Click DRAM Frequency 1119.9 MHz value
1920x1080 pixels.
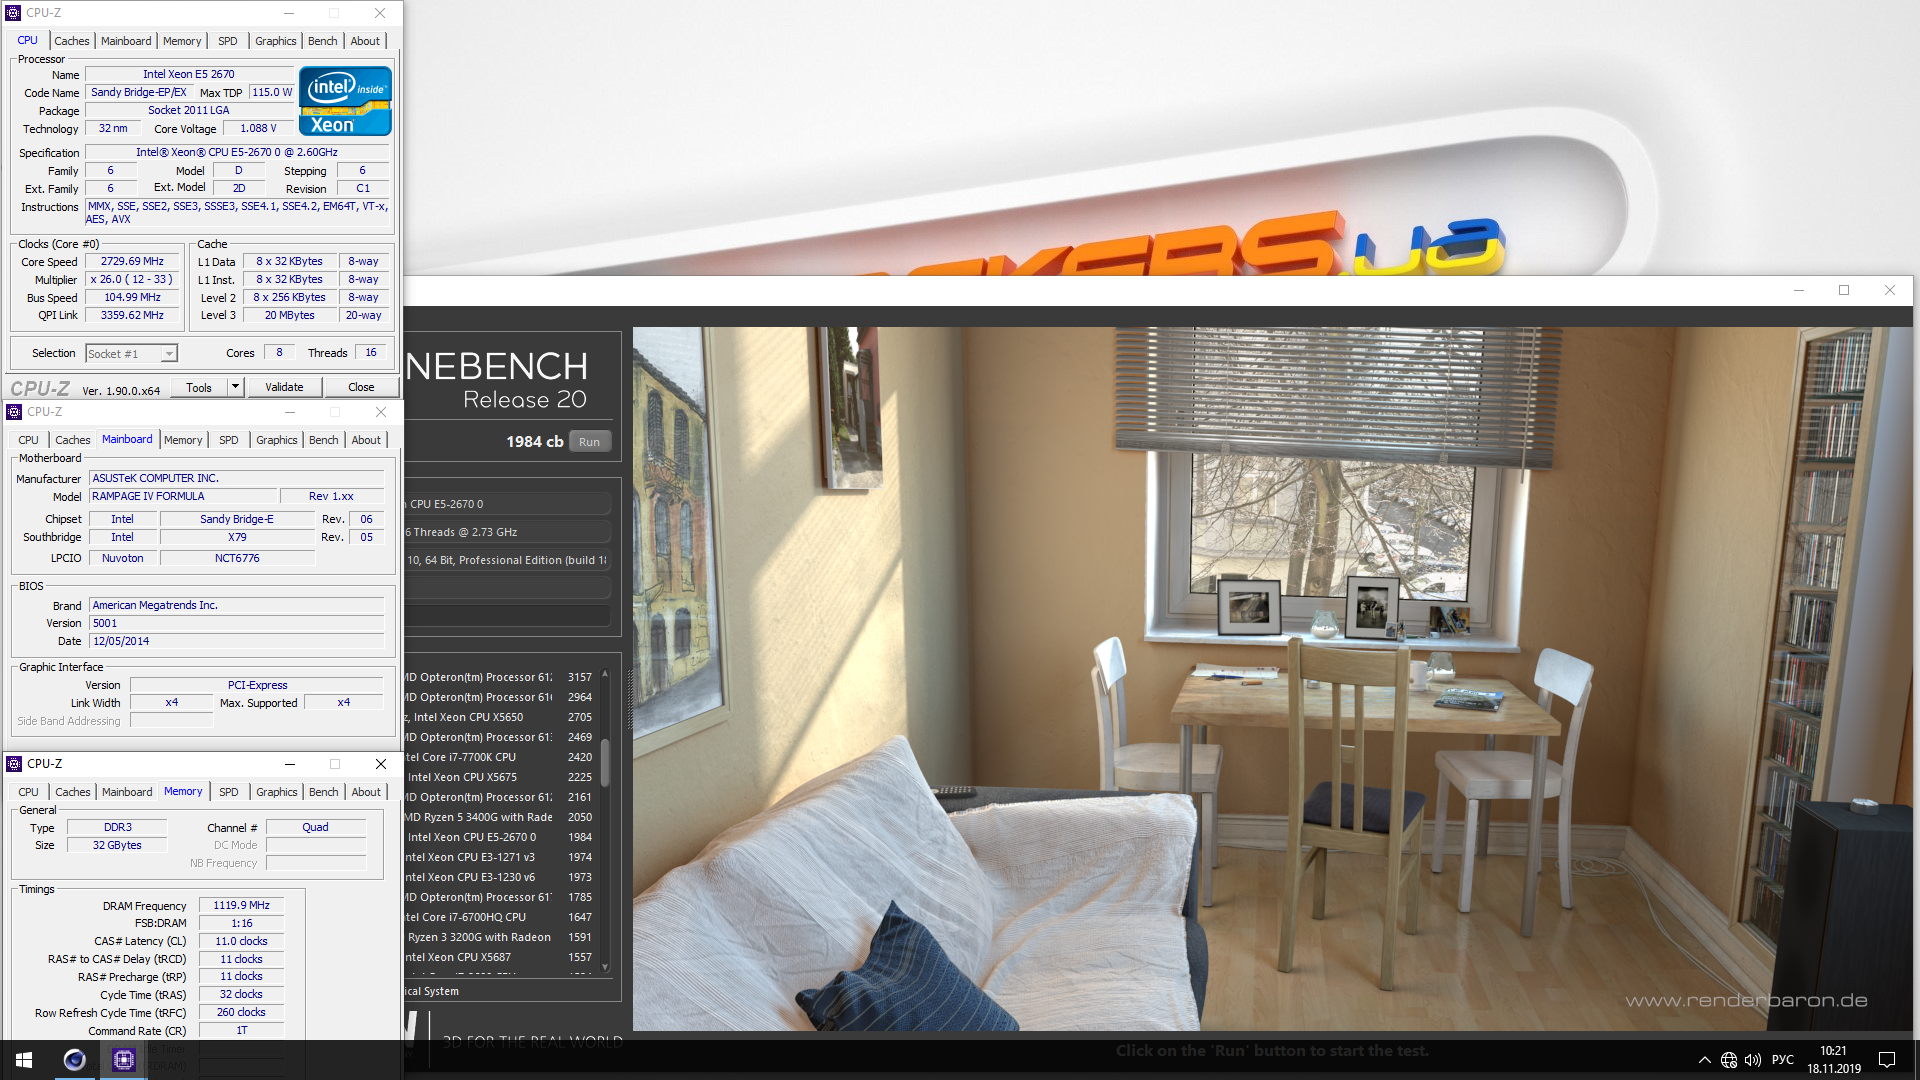tap(241, 906)
